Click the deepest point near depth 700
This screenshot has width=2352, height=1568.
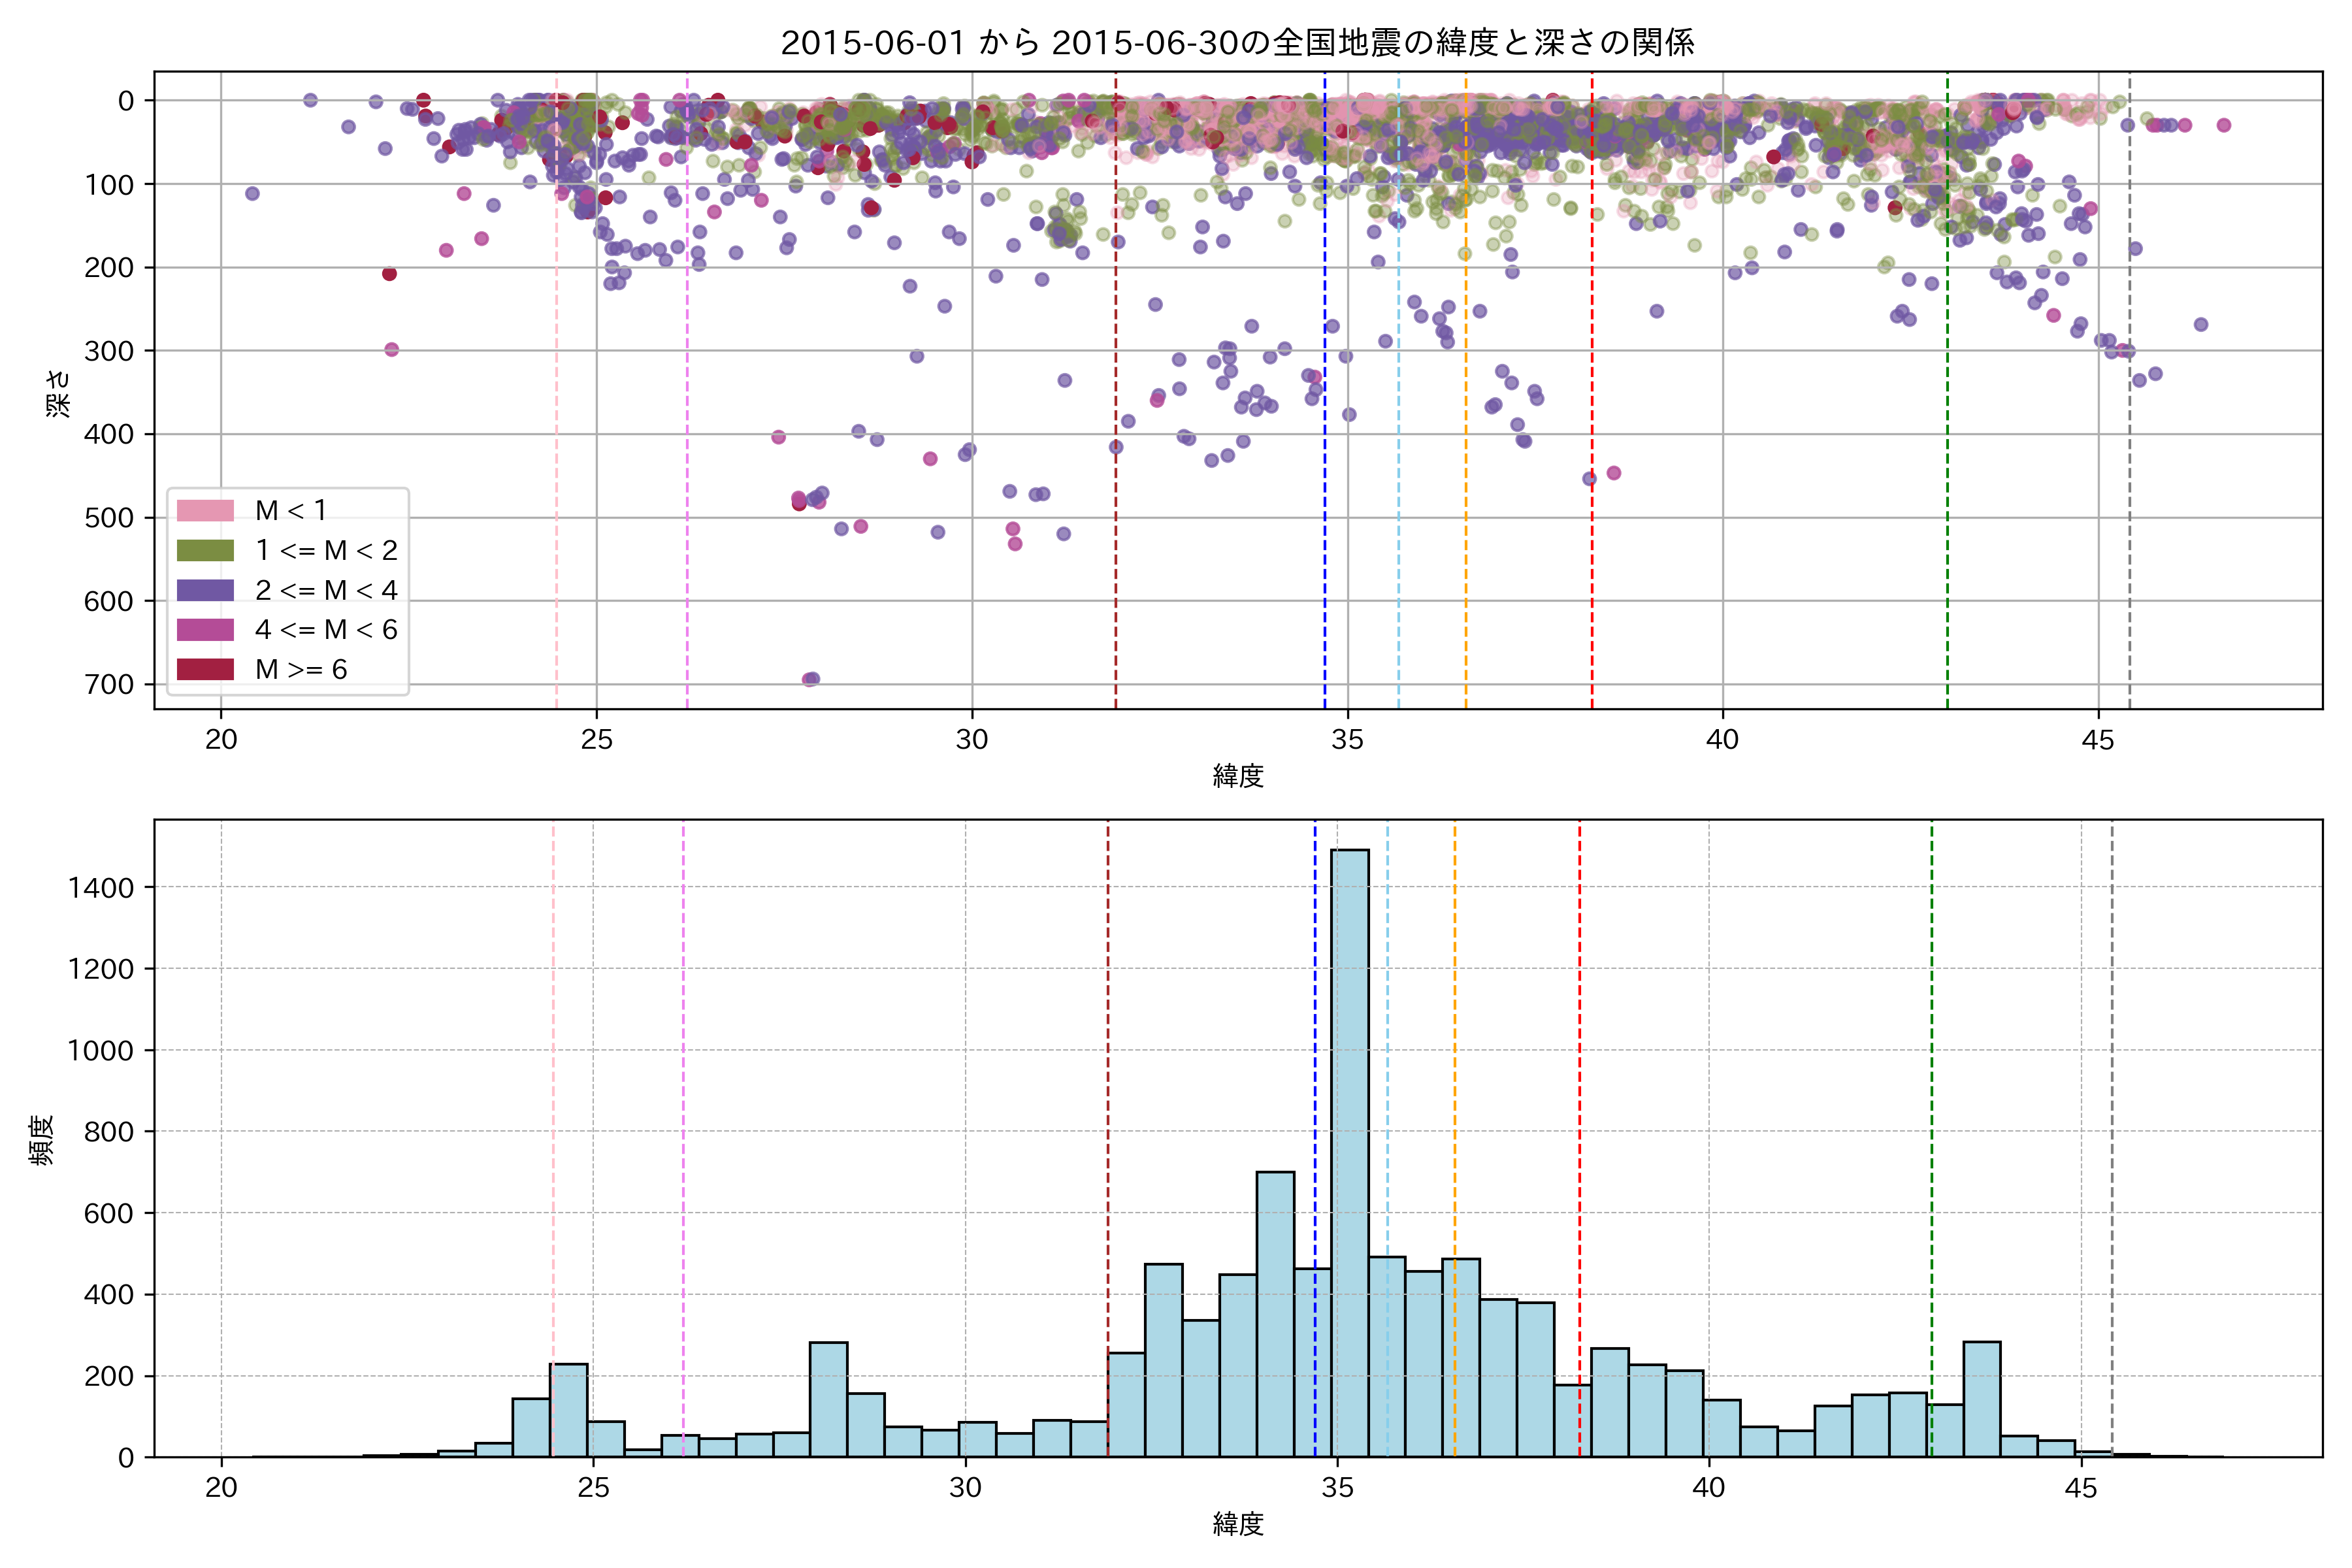click(x=811, y=679)
